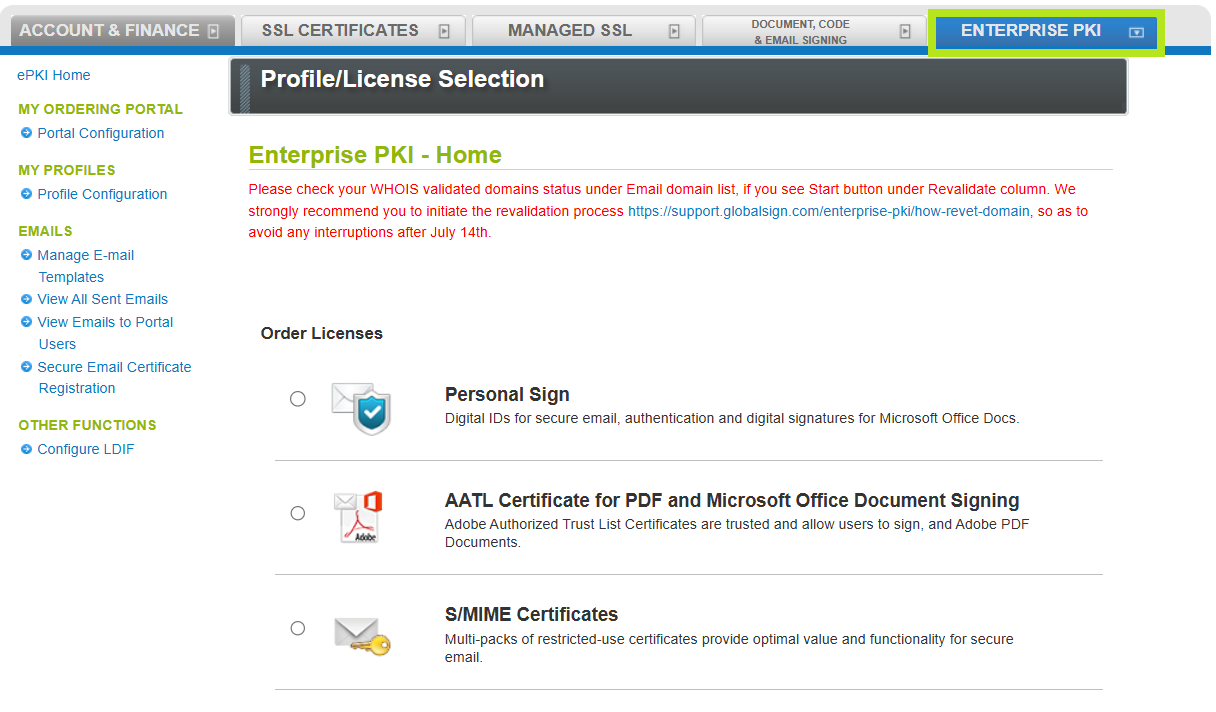Switch to the Managed SSL tab
The height and width of the screenshot is (712, 1216).
[x=570, y=31]
